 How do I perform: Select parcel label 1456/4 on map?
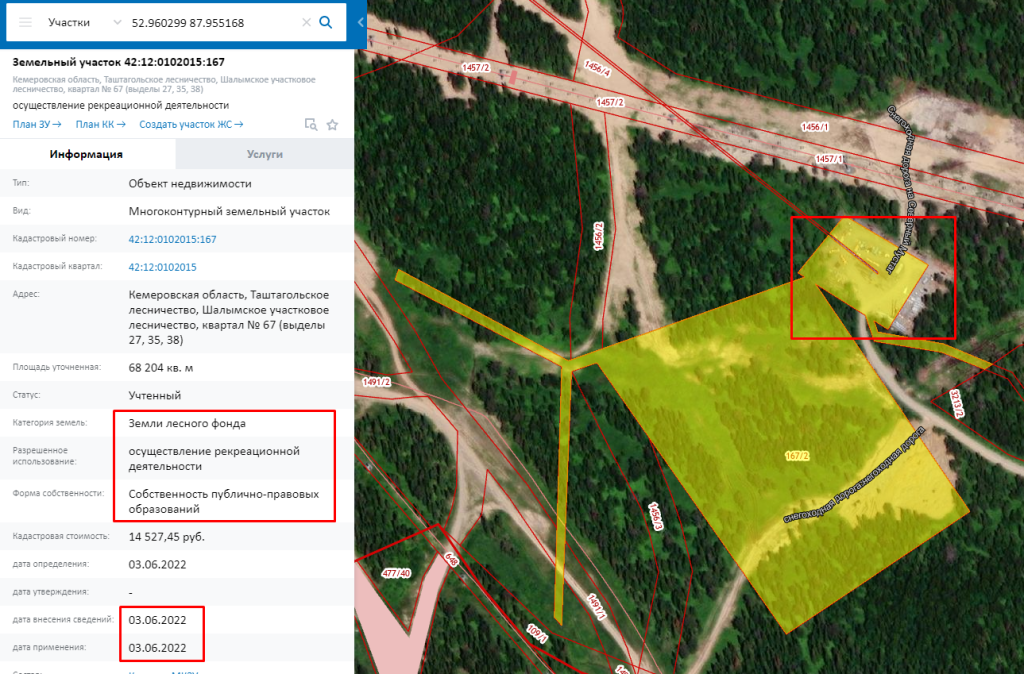596,69
